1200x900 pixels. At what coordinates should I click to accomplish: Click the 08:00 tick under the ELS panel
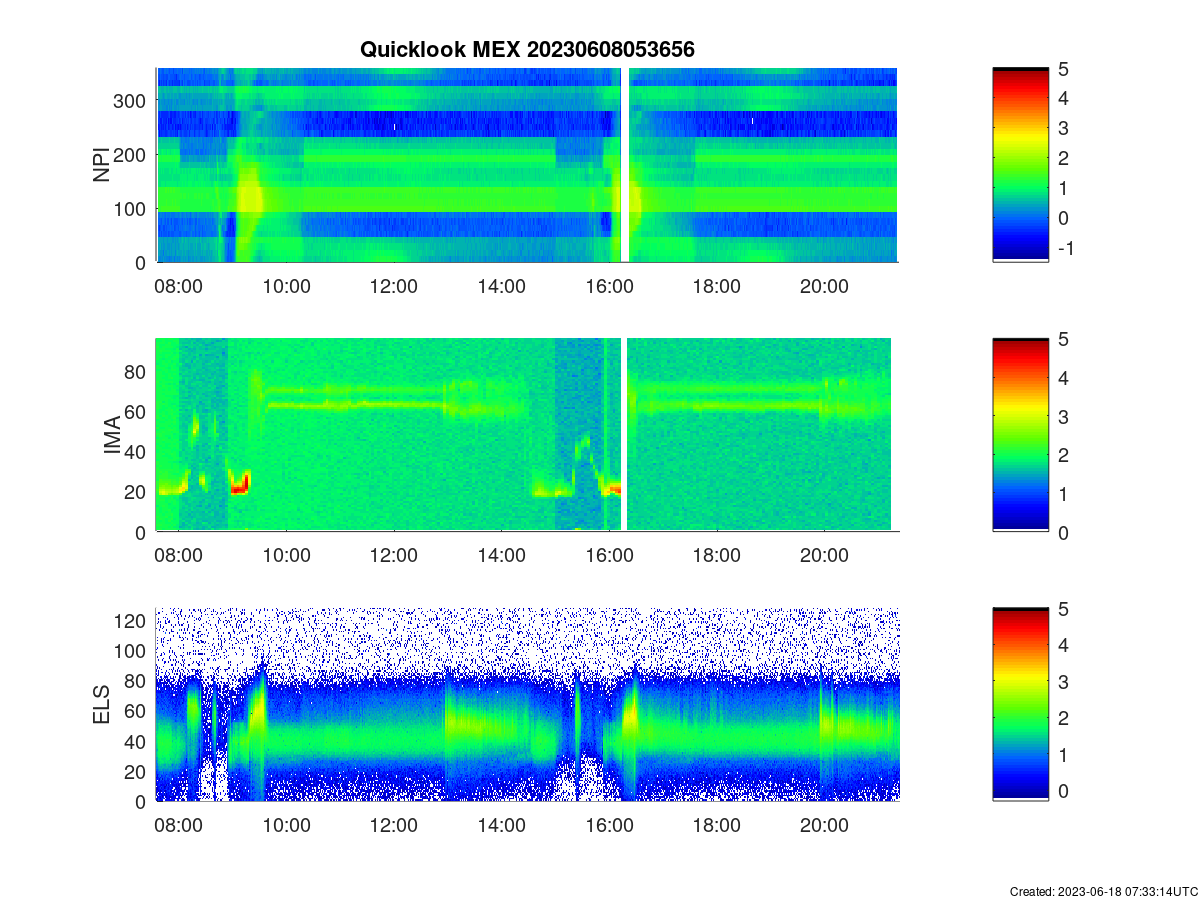[179, 826]
